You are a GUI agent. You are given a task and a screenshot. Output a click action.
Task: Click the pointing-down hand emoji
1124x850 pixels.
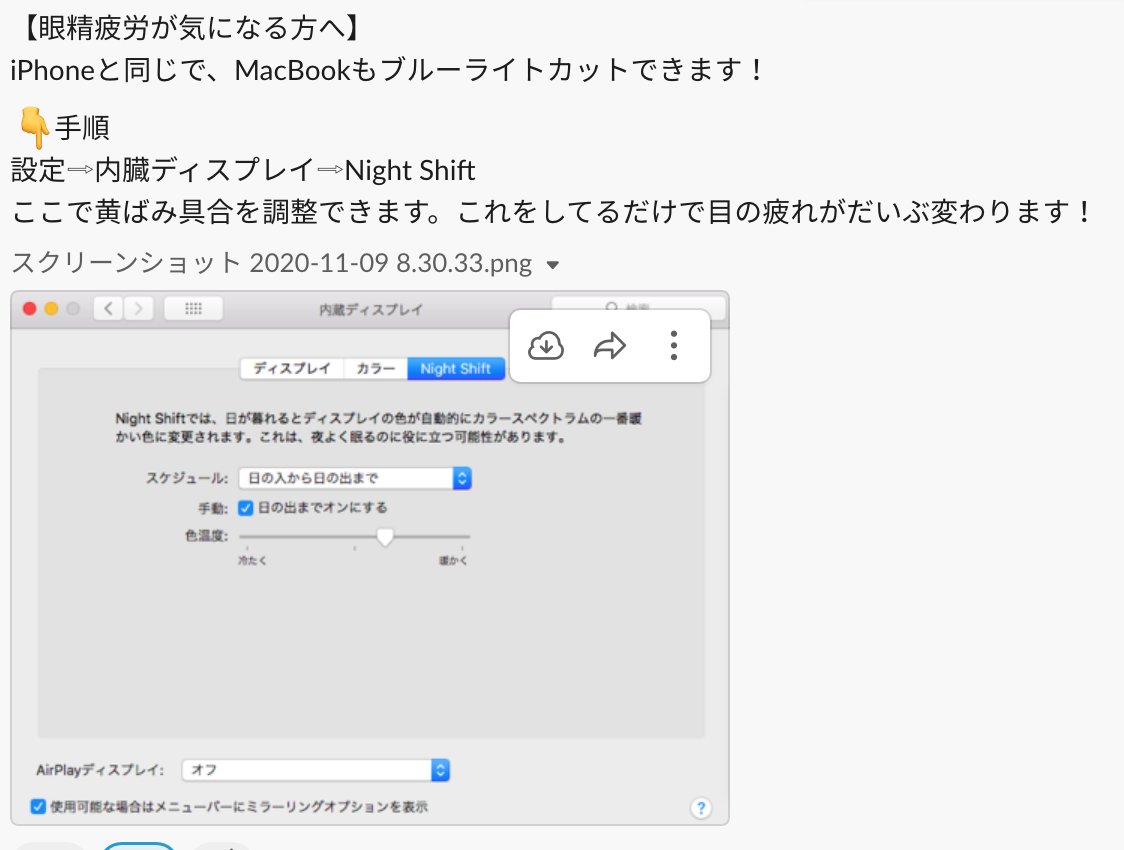pos(33,128)
